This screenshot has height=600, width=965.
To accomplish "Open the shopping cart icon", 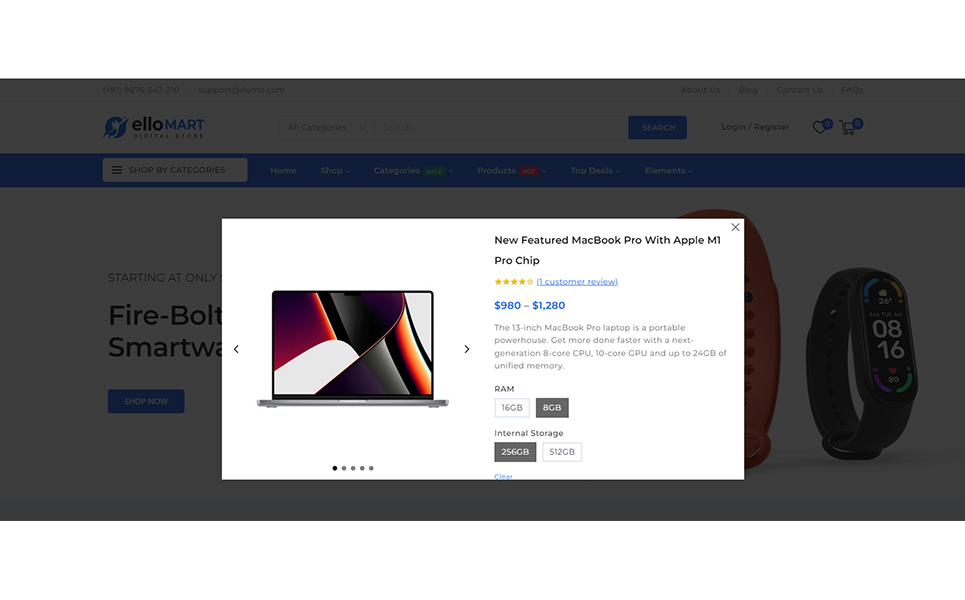I will (x=847, y=127).
